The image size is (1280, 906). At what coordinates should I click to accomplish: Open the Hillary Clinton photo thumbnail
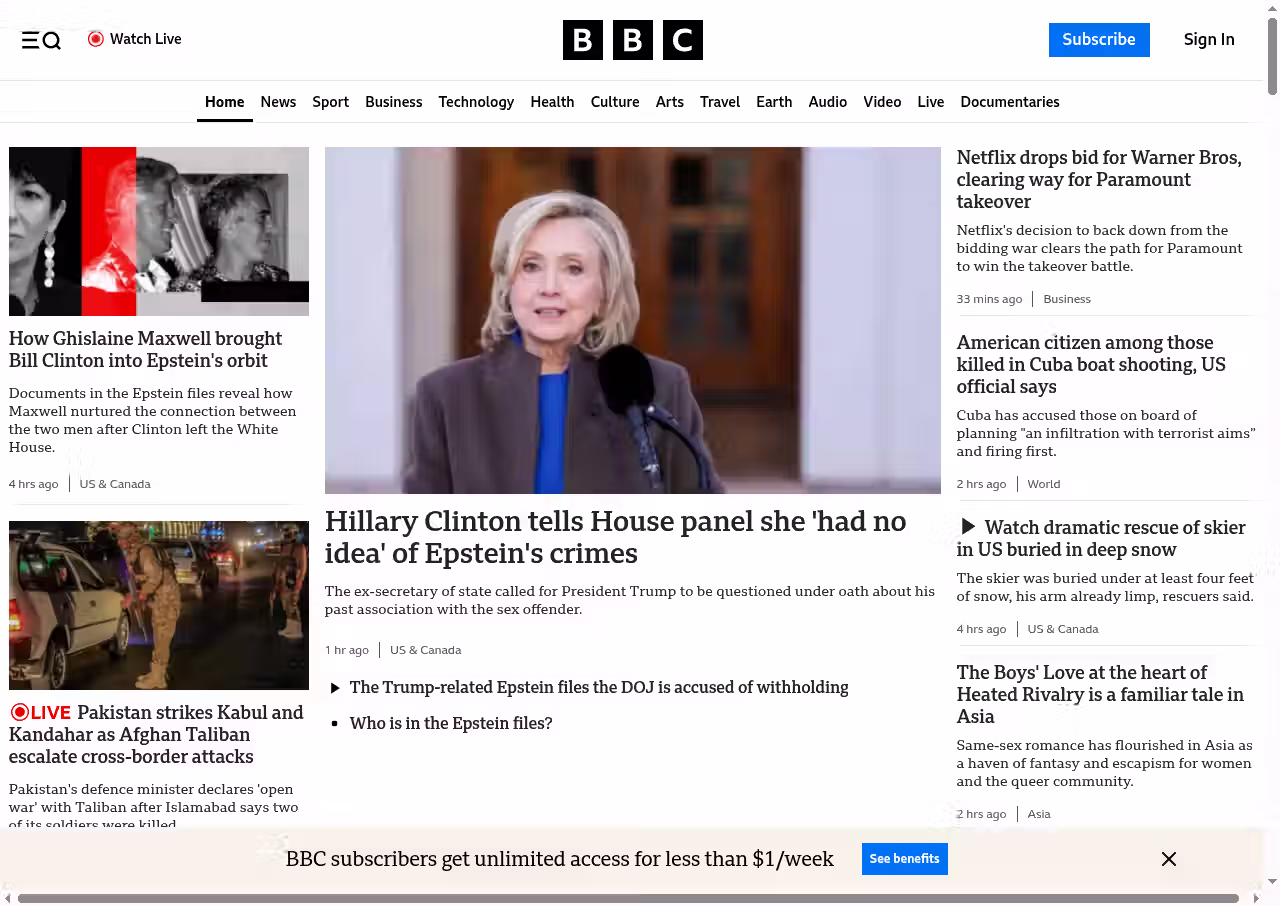(x=632, y=320)
